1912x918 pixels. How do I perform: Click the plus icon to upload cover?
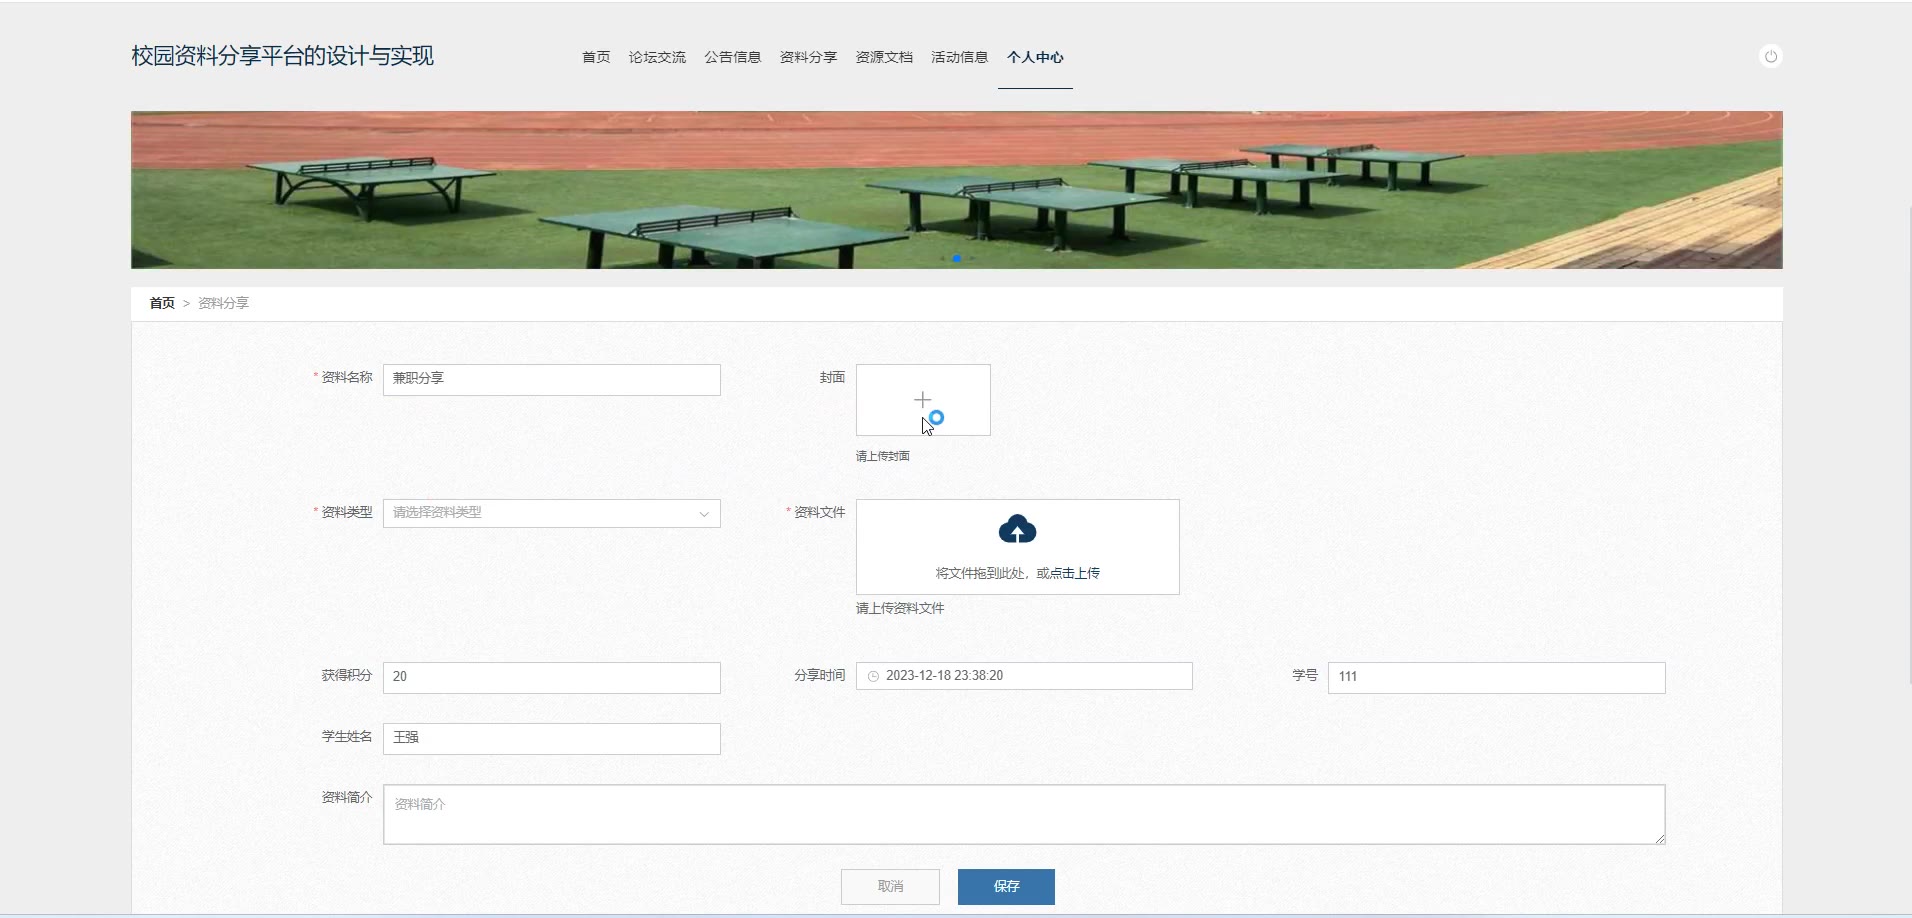pyautogui.click(x=922, y=399)
